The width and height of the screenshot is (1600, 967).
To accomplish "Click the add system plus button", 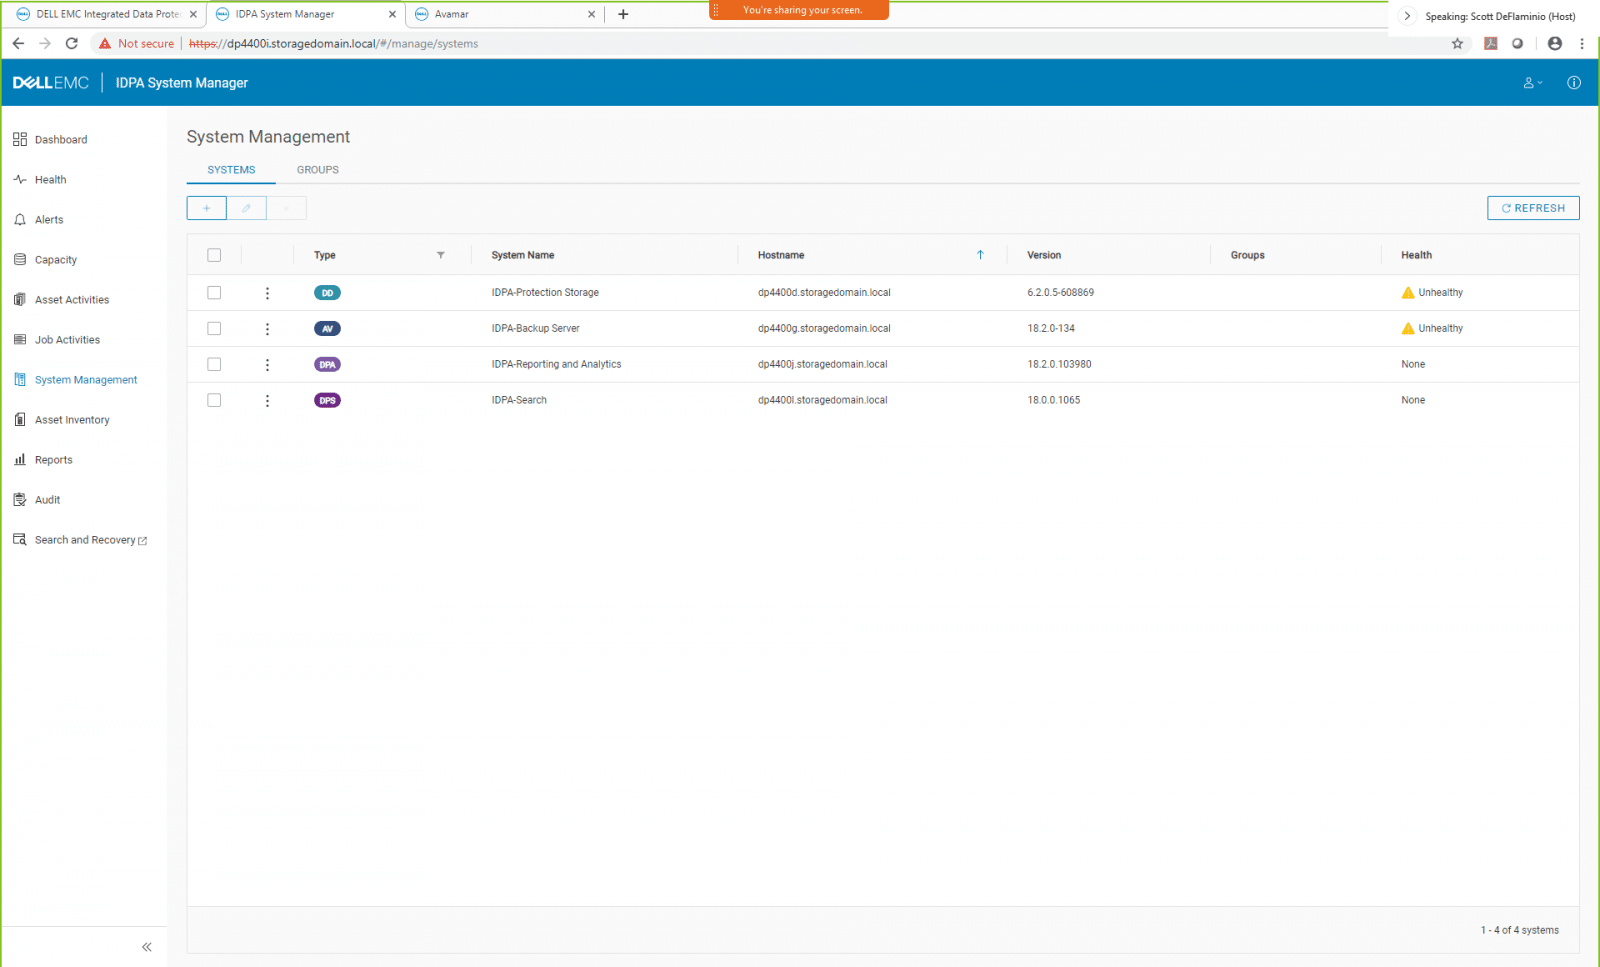I will (206, 208).
